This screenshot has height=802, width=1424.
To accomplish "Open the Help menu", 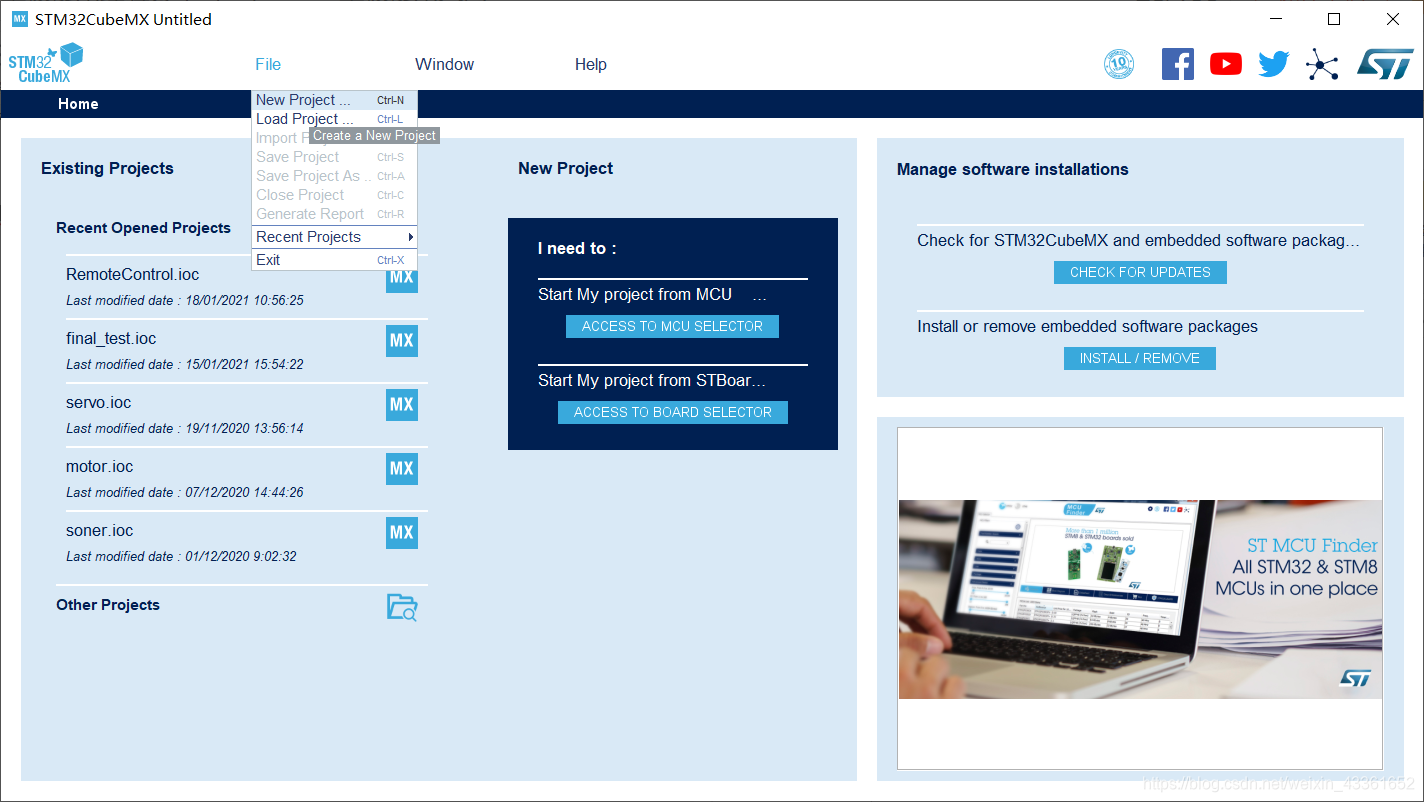I will (x=590, y=64).
